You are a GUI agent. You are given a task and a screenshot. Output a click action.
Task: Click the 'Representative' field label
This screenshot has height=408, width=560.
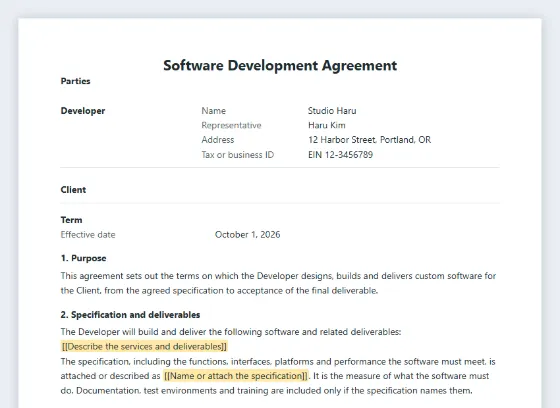pos(231,125)
